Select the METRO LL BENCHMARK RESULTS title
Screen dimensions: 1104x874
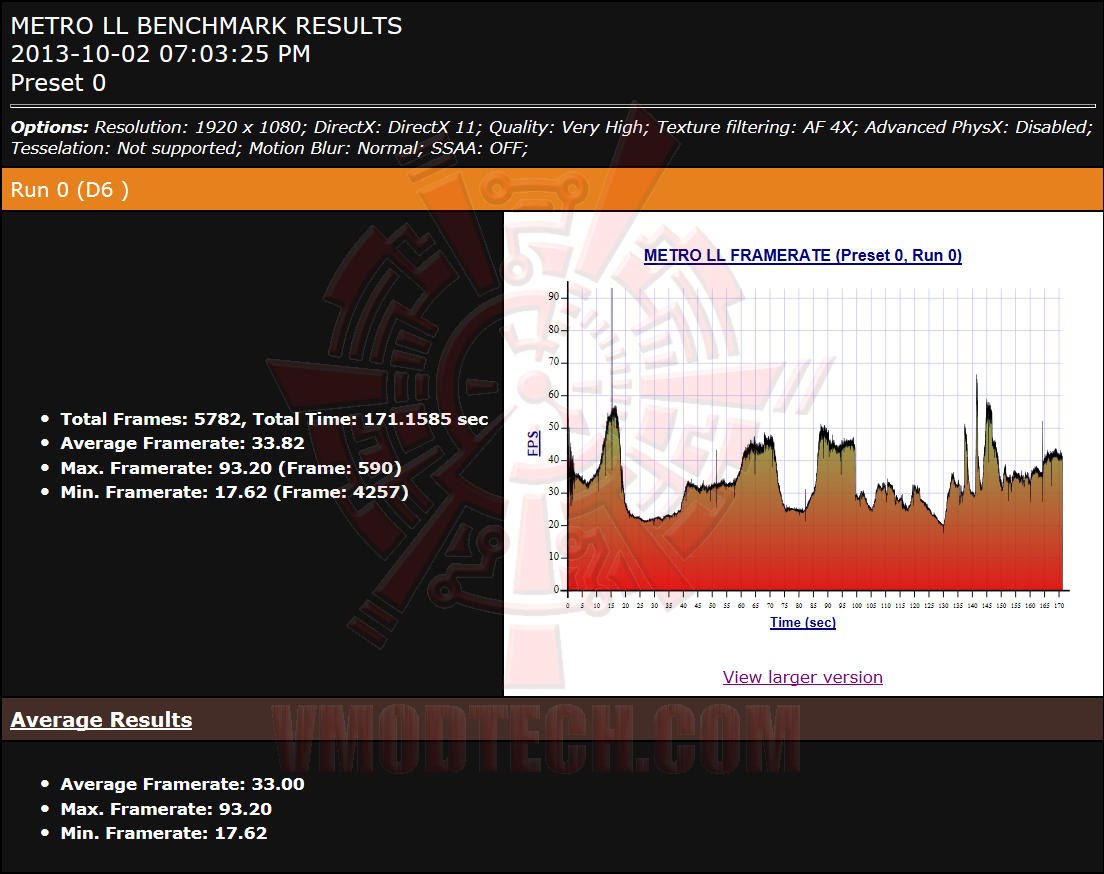click(206, 26)
